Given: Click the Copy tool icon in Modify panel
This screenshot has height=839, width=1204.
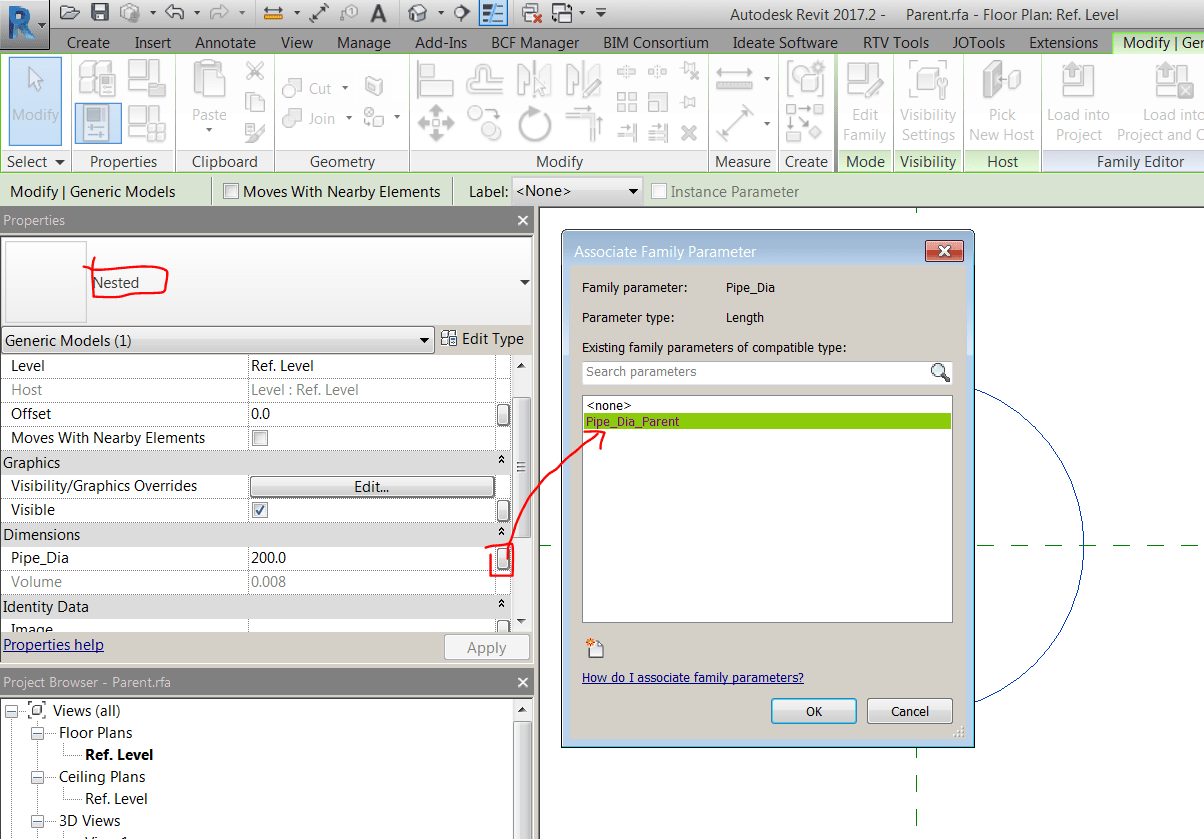Looking at the screenshot, I should pyautogui.click(x=484, y=124).
